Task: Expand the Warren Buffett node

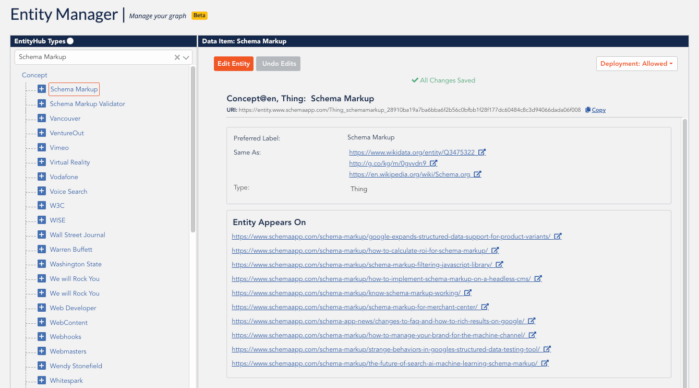Action: click(x=41, y=249)
